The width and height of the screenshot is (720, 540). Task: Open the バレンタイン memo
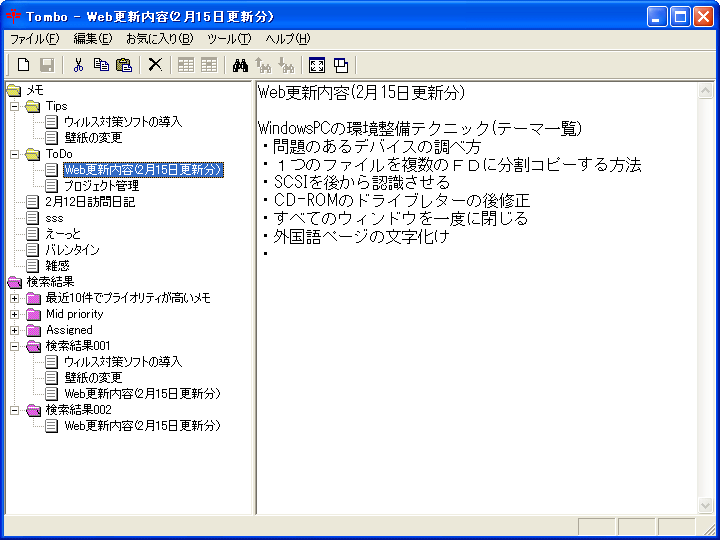point(72,250)
